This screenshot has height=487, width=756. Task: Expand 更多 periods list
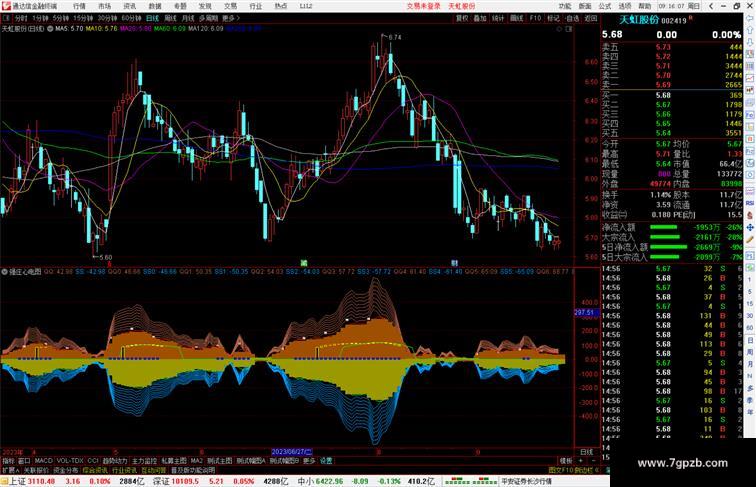tap(230, 18)
